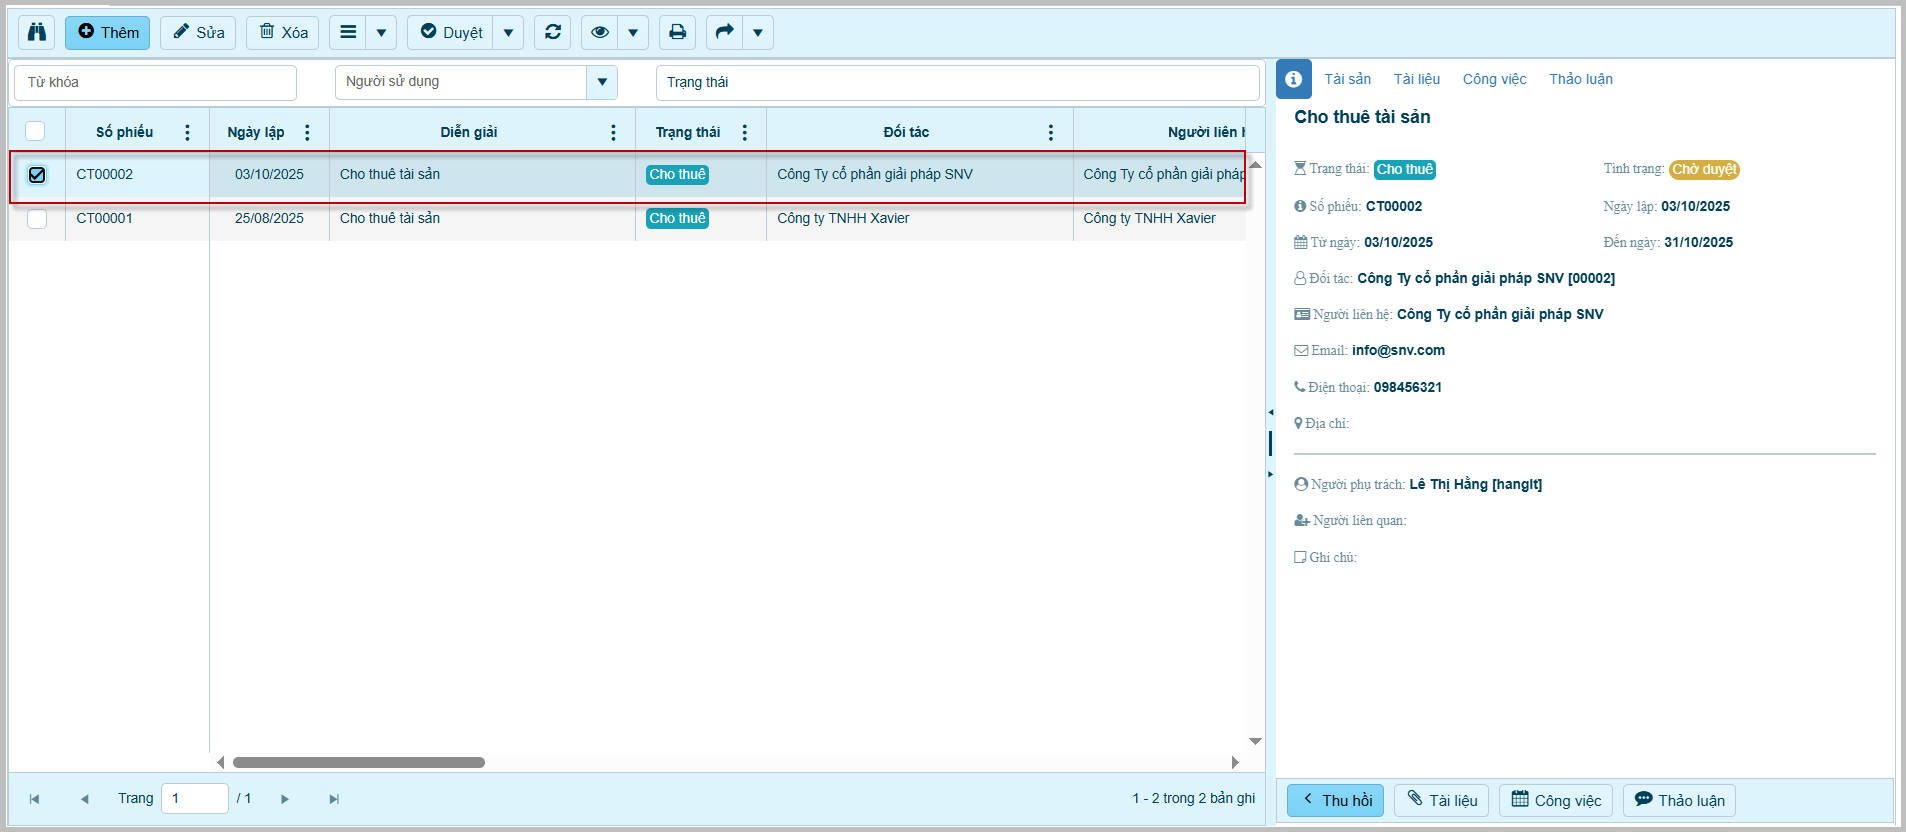This screenshot has width=1906, height=832.
Task: Click the refresh icon in toolbar
Action: (x=552, y=32)
